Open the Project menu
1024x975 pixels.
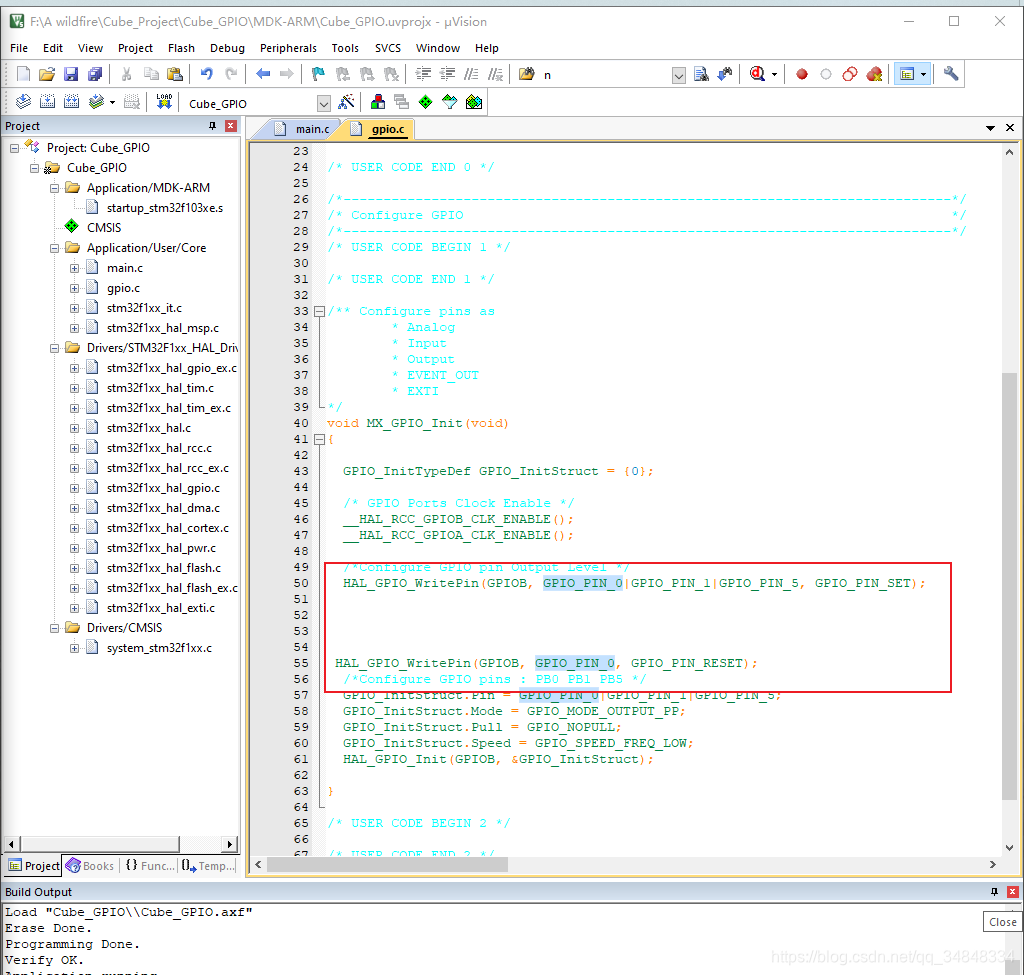coord(135,48)
